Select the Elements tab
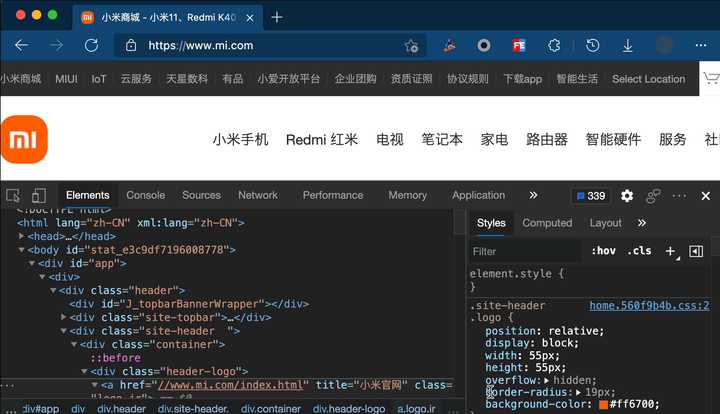Image resolution: width=720 pixels, height=414 pixels. coord(88,195)
